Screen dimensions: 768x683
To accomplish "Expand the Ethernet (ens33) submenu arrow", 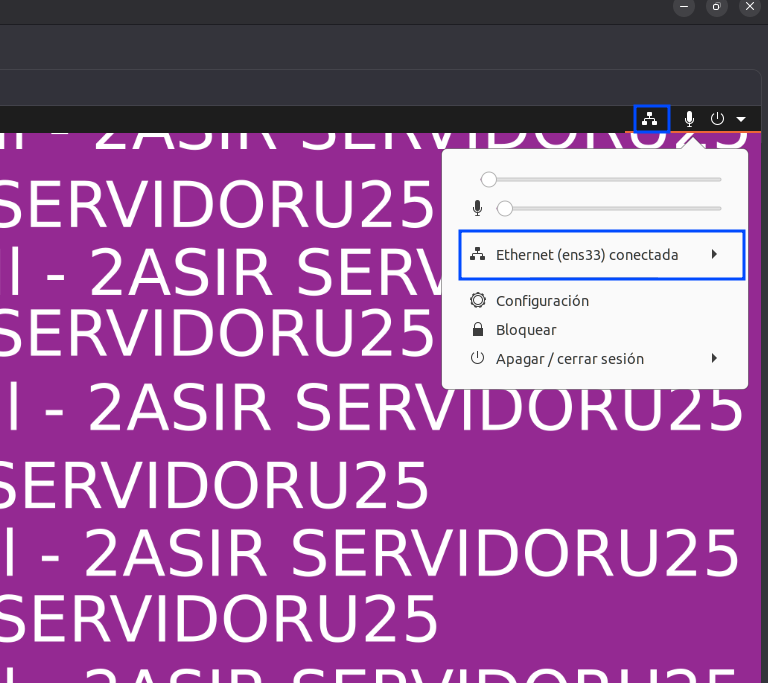I will pyautogui.click(x=714, y=254).
